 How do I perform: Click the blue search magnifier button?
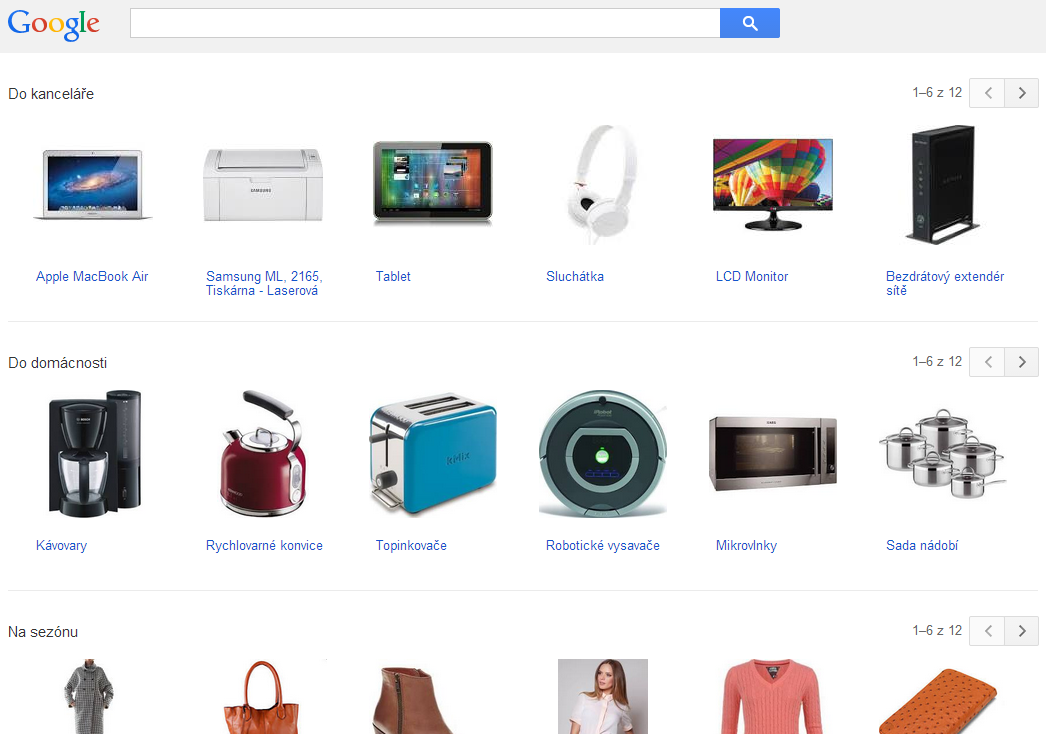pos(749,23)
